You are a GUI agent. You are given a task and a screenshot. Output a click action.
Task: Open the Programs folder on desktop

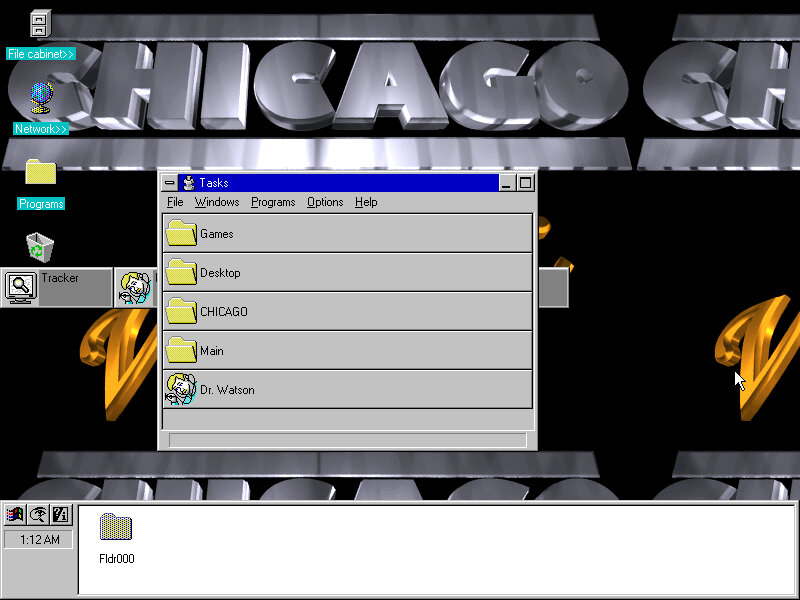point(40,172)
